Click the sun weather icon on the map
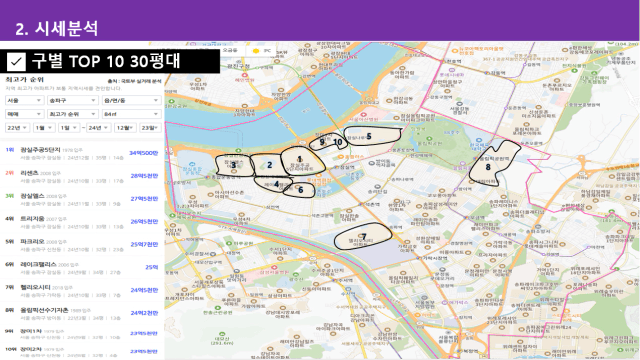 [256, 51]
